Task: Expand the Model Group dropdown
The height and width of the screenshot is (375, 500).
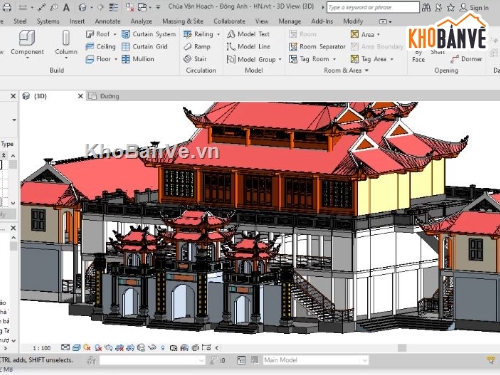Action: (280, 59)
